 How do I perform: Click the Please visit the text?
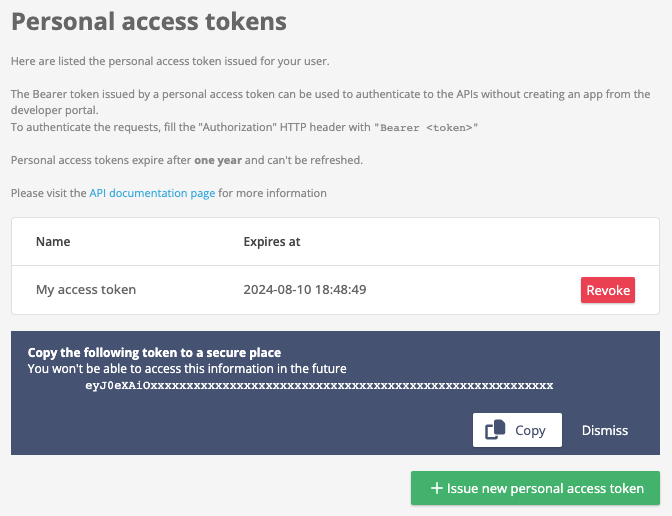coord(49,193)
